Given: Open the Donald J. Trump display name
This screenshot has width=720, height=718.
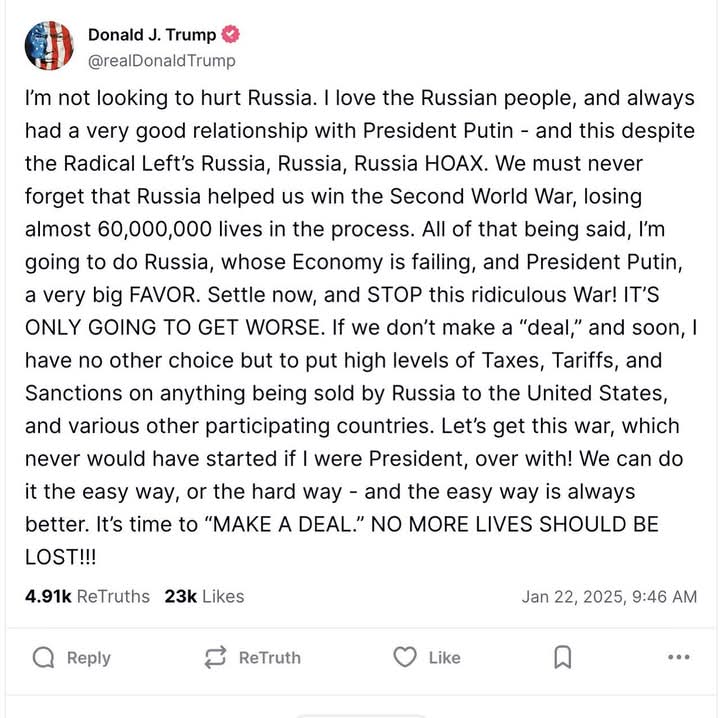Looking at the screenshot, I should 151,35.
